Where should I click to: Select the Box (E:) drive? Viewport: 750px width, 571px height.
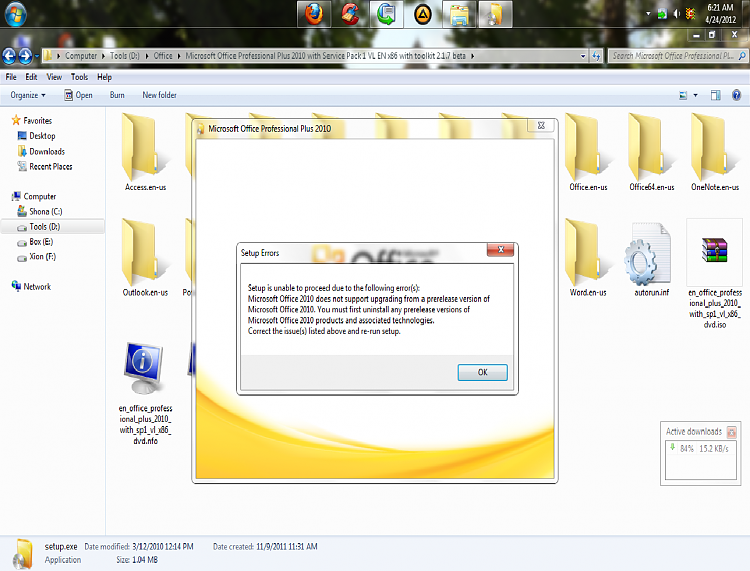(x=35, y=242)
